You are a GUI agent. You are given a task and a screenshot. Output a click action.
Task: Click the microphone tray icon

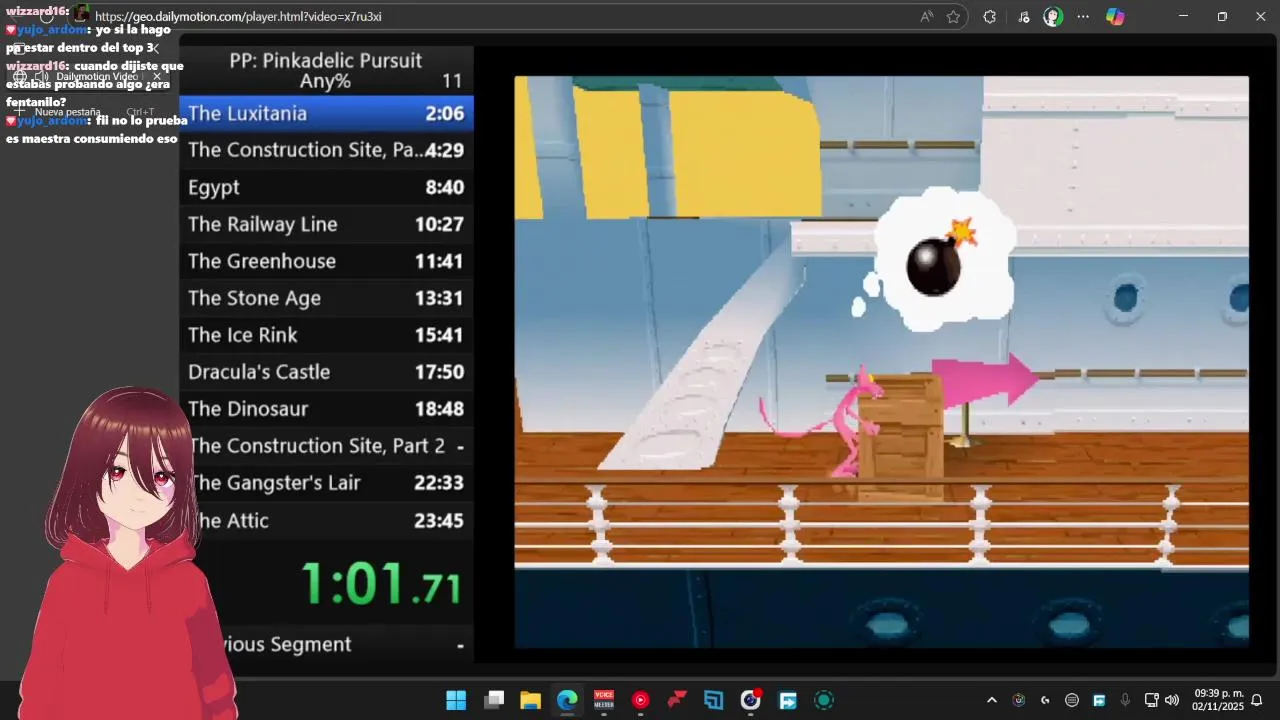pos(1125,700)
